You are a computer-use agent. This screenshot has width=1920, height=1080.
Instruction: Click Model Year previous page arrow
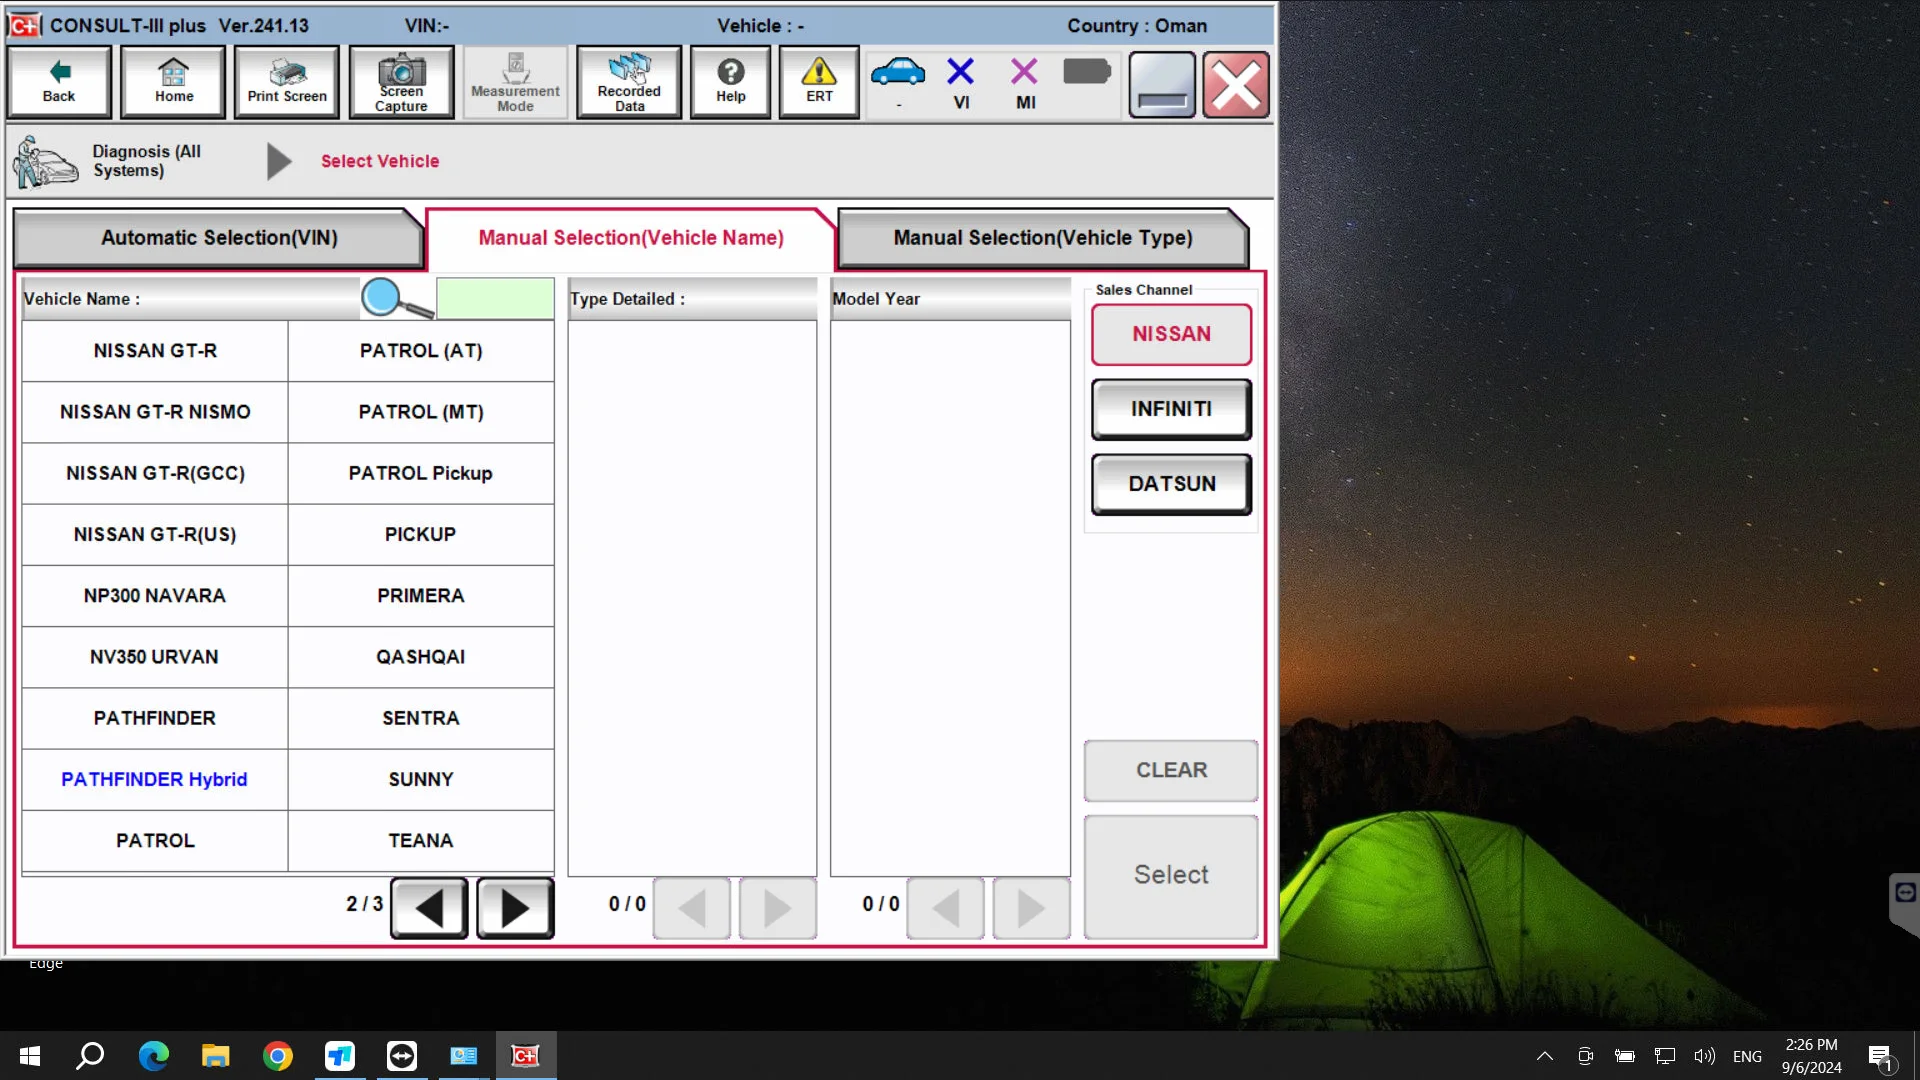pos(946,908)
